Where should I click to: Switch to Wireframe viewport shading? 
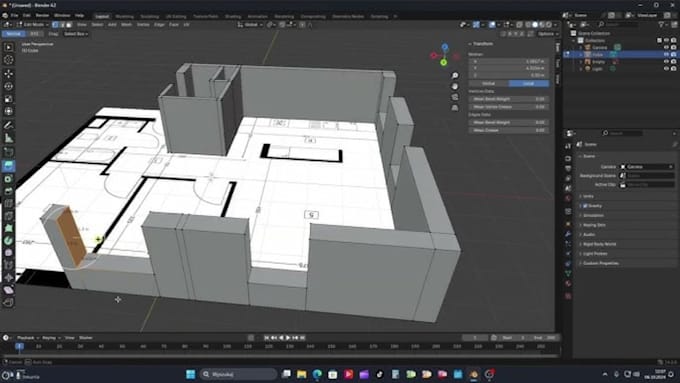[528, 25]
